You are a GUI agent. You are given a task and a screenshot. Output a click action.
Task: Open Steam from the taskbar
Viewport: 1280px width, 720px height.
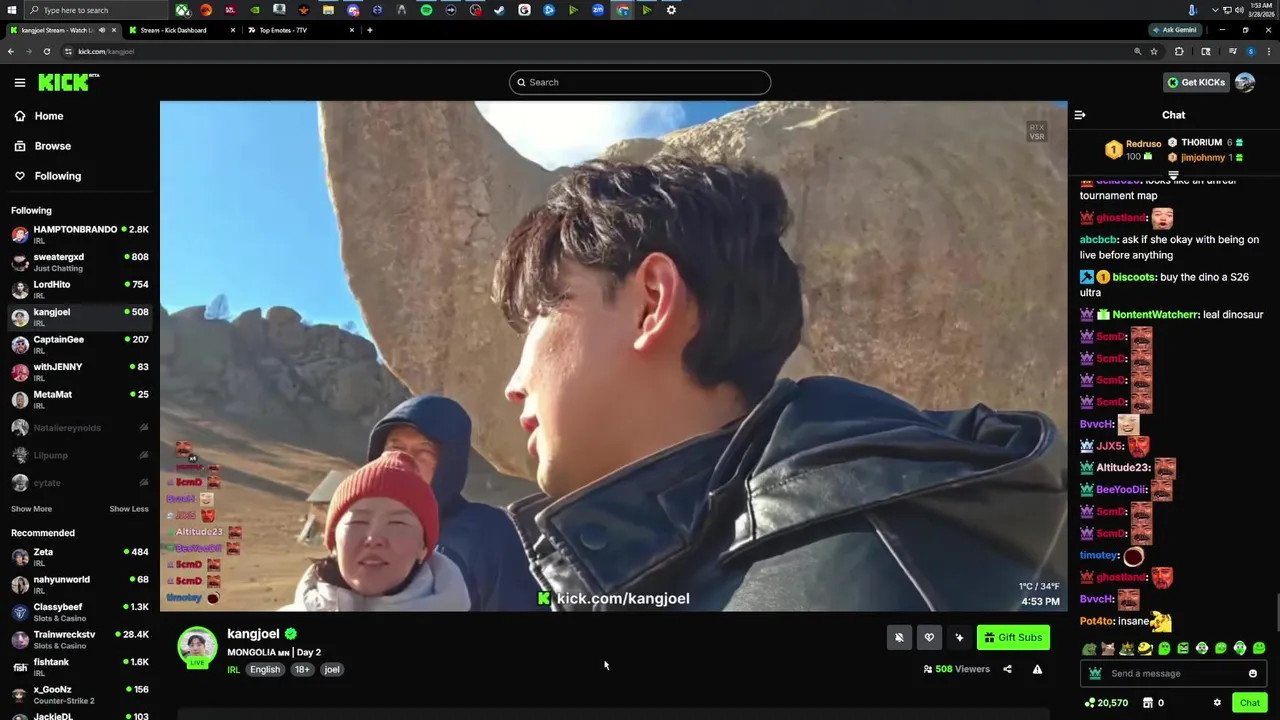point(500,10)
